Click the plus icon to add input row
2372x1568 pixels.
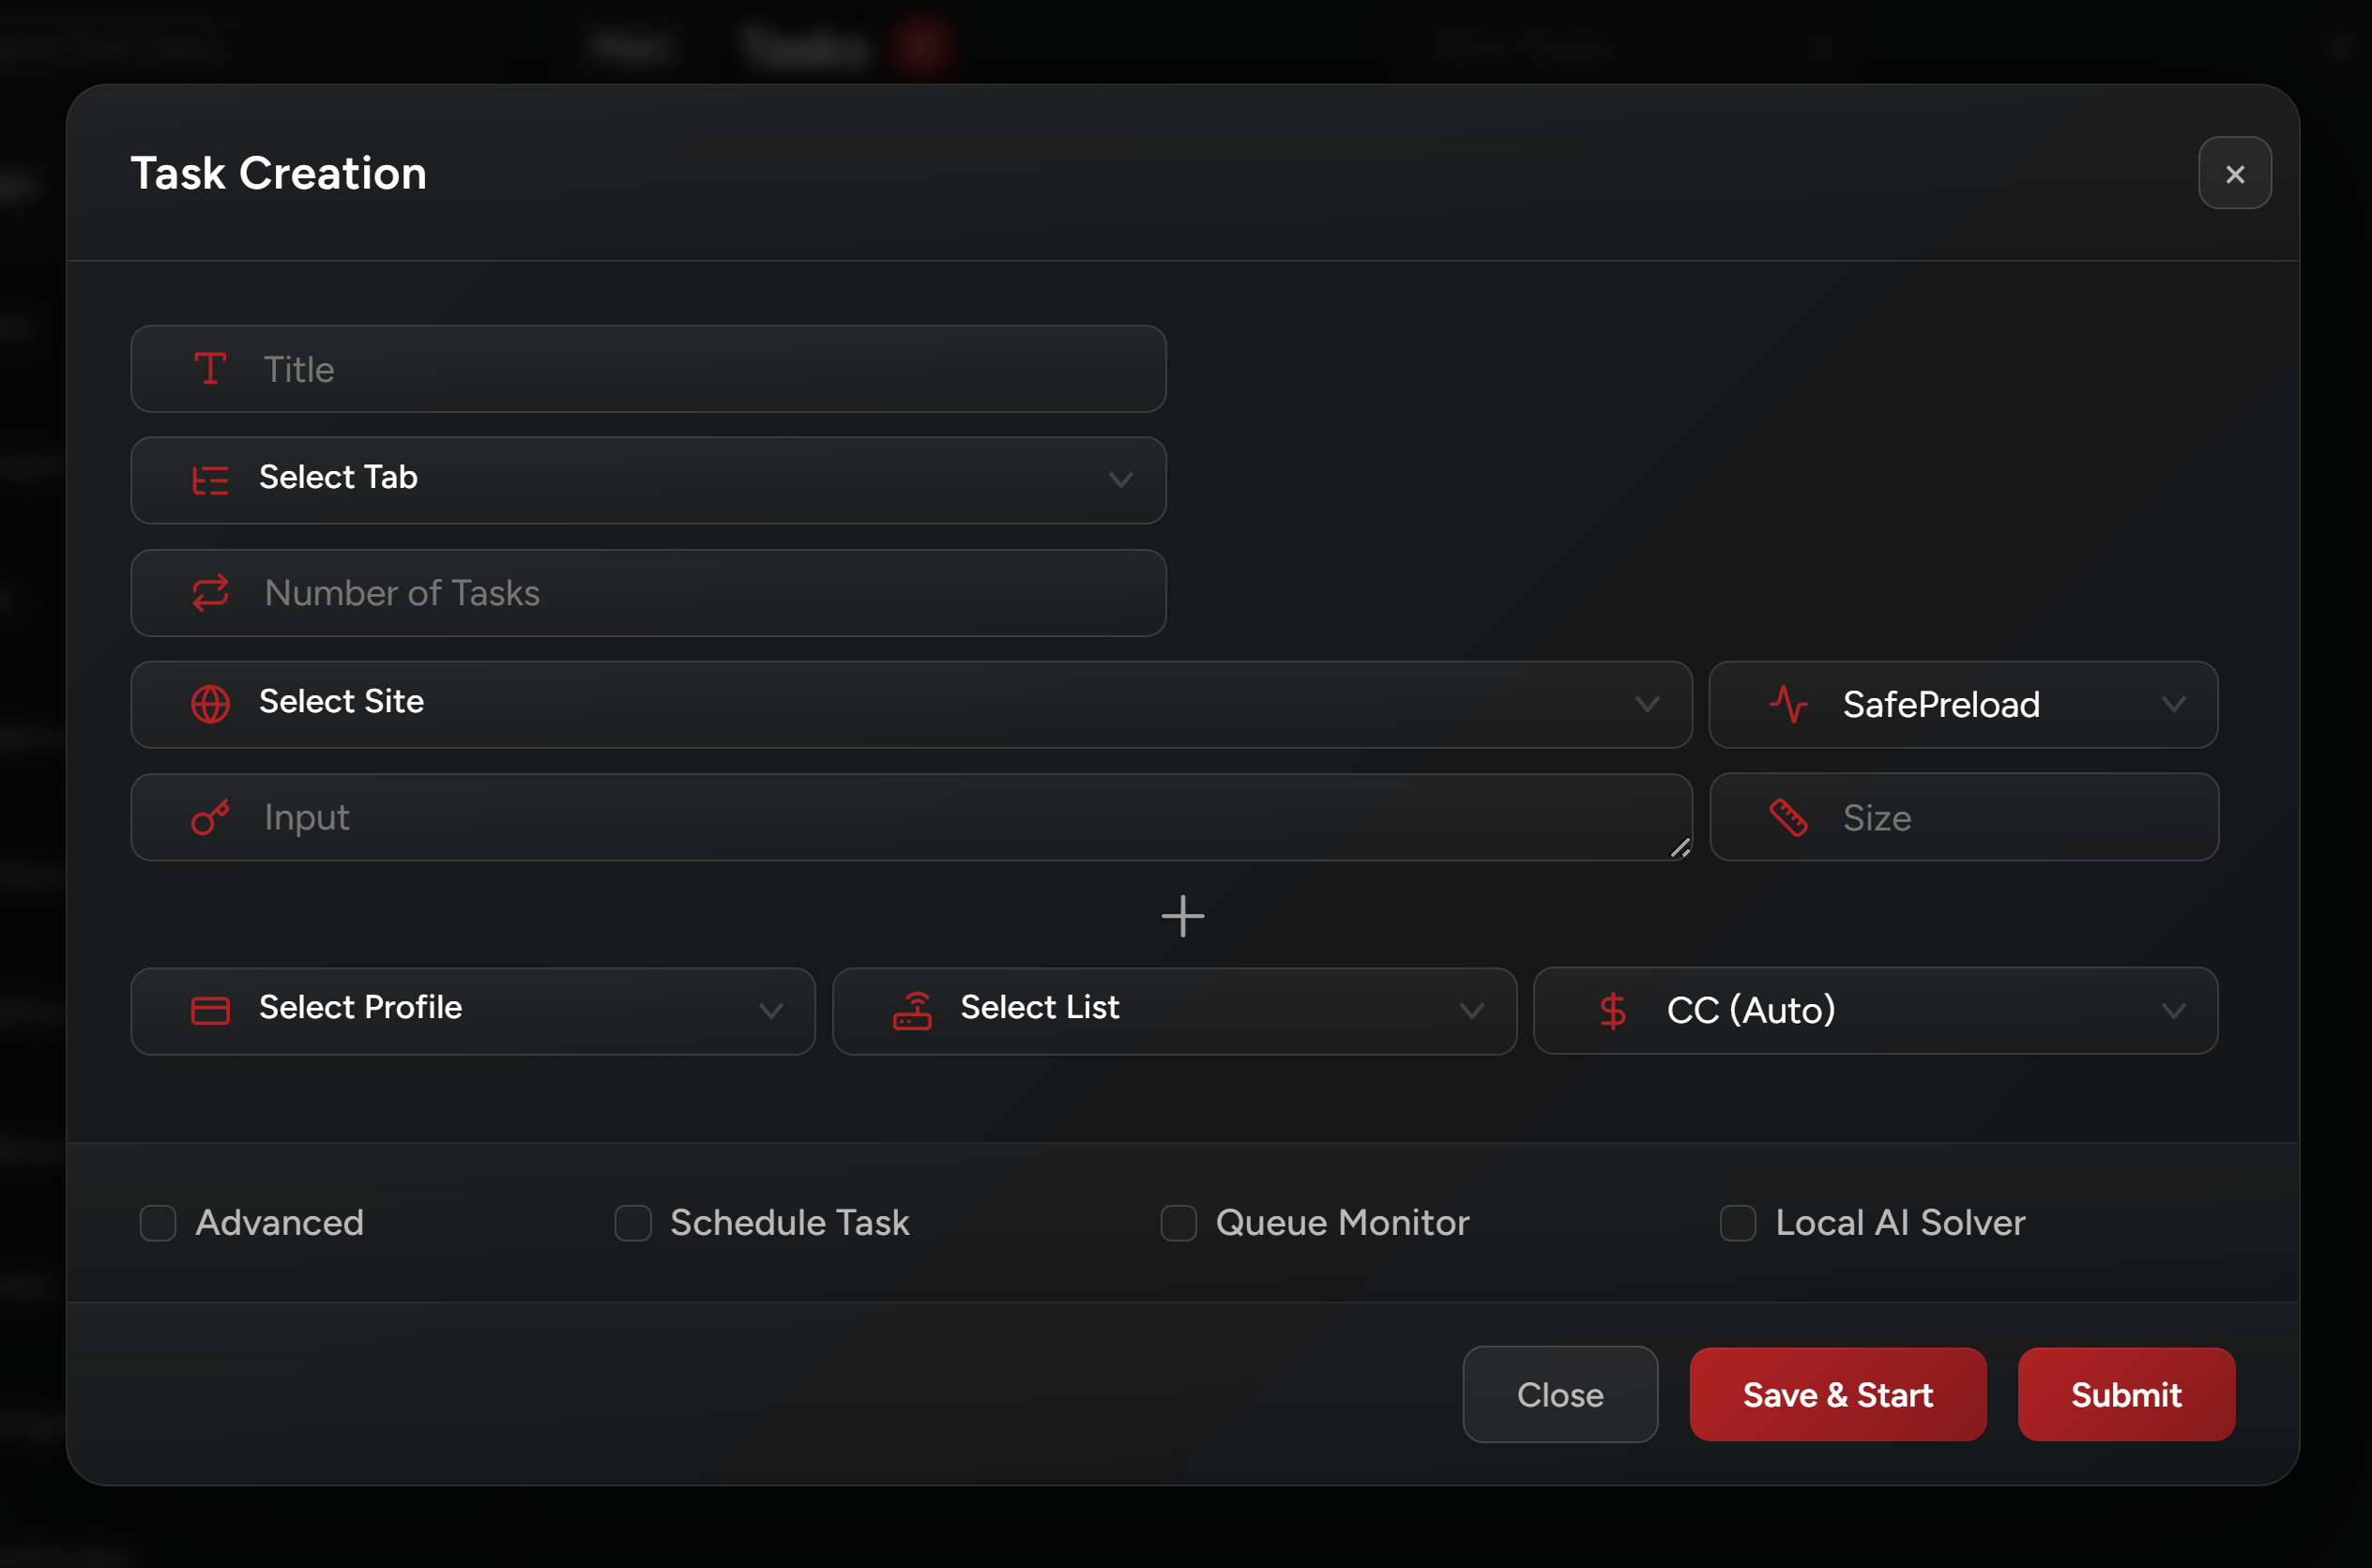click(x=1182, y=916)
